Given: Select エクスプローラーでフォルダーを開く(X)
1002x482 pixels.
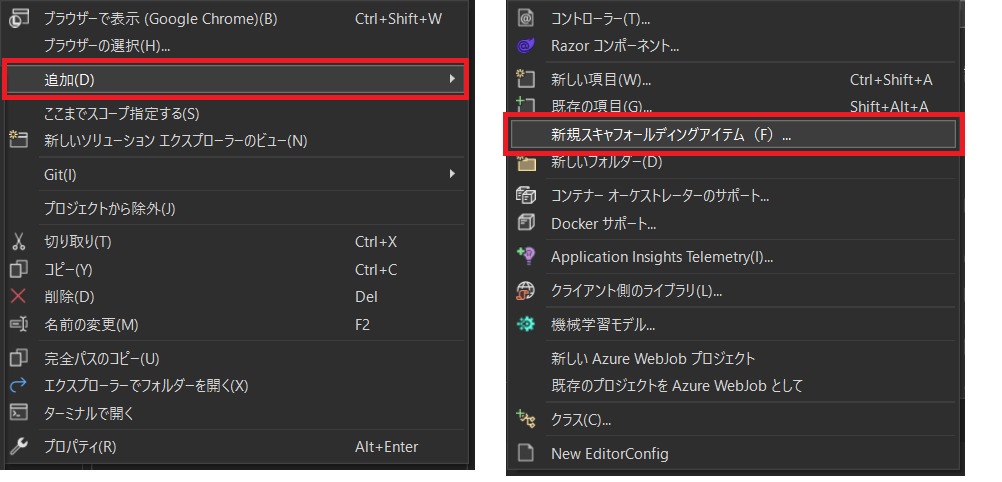Looking at the screenshot, I should (146, 385).
